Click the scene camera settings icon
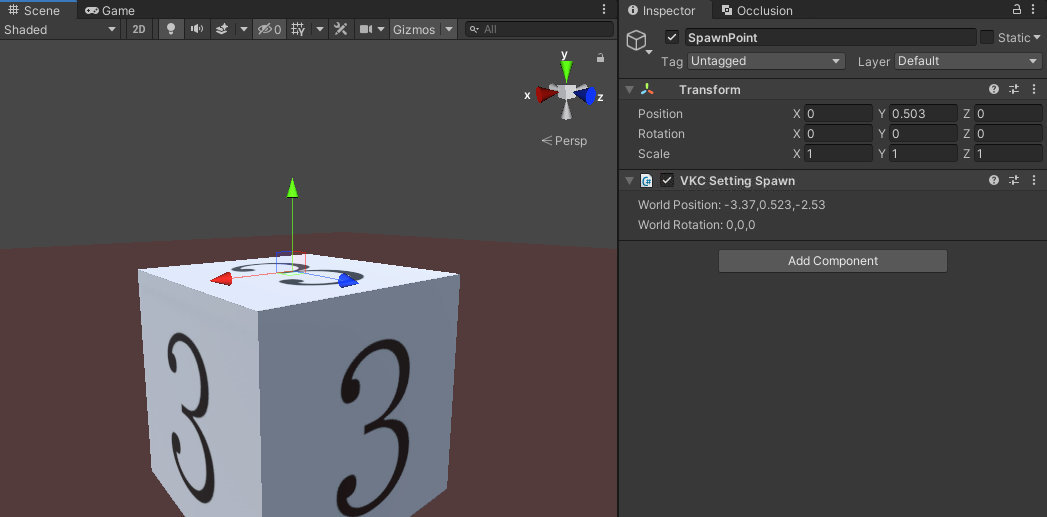Viewport: 1047px width, 517px height. 367,29
